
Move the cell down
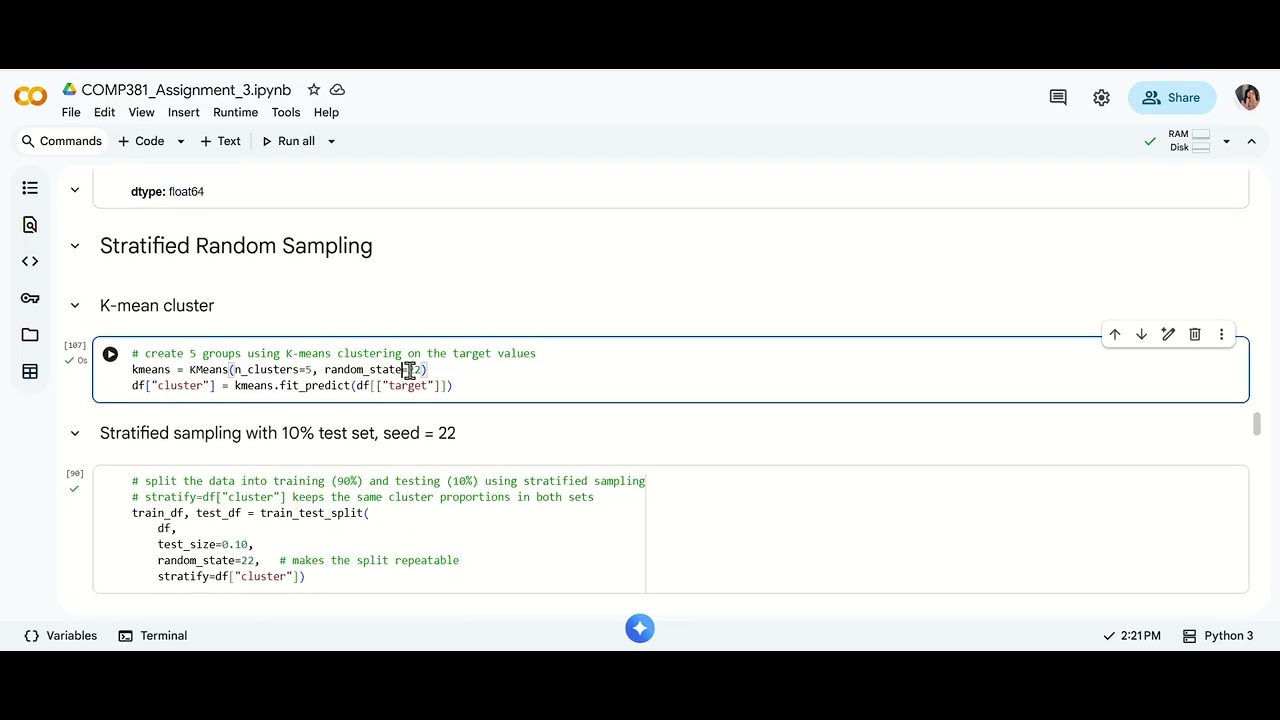(1141, 334)
